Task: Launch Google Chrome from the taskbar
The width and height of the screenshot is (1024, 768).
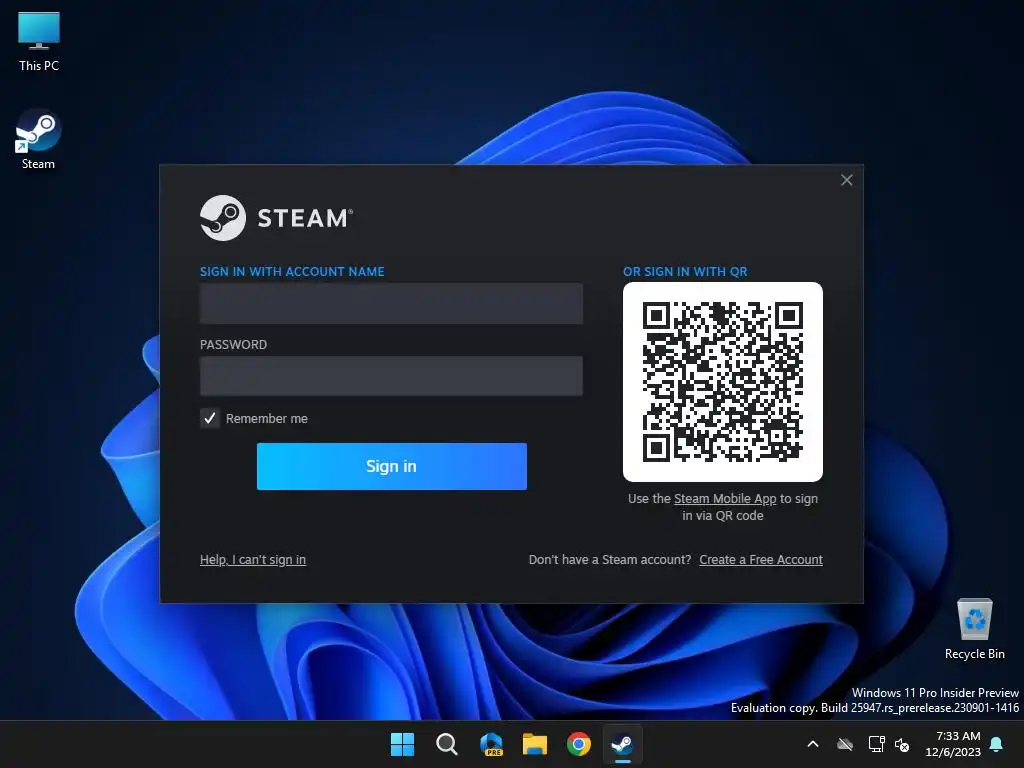Action: tap(579, 744)
